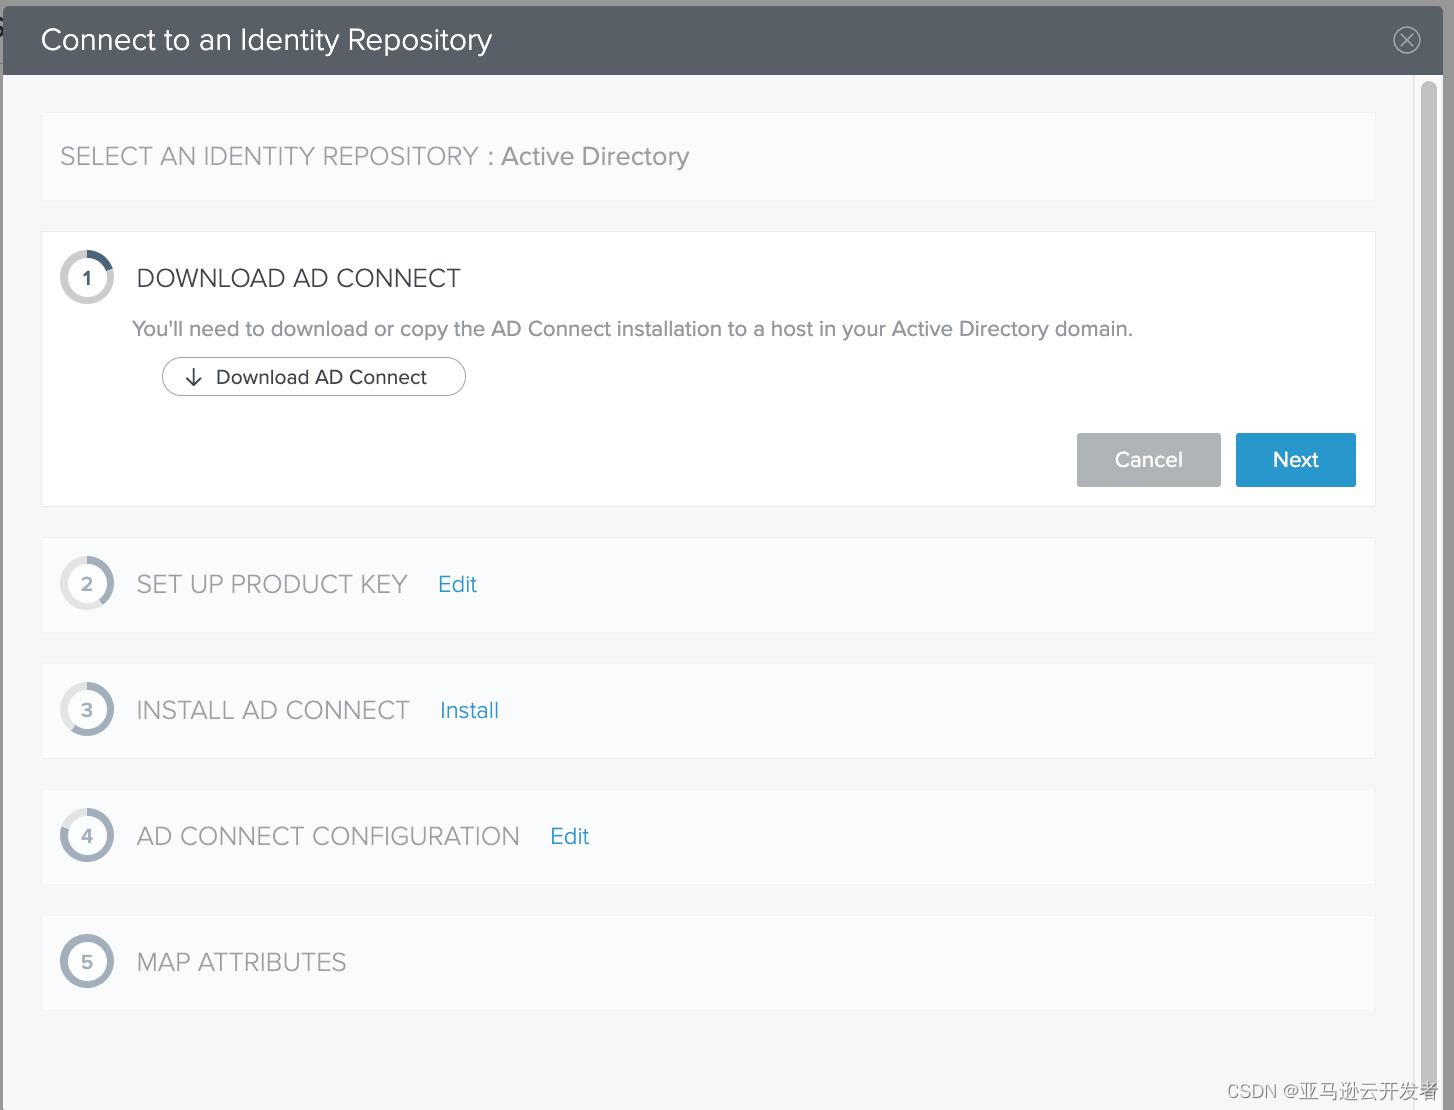Click the dialog title Connect to an Identity Repository
The height and width of the screenshot is (1110, 1454).
pos(266,40)
